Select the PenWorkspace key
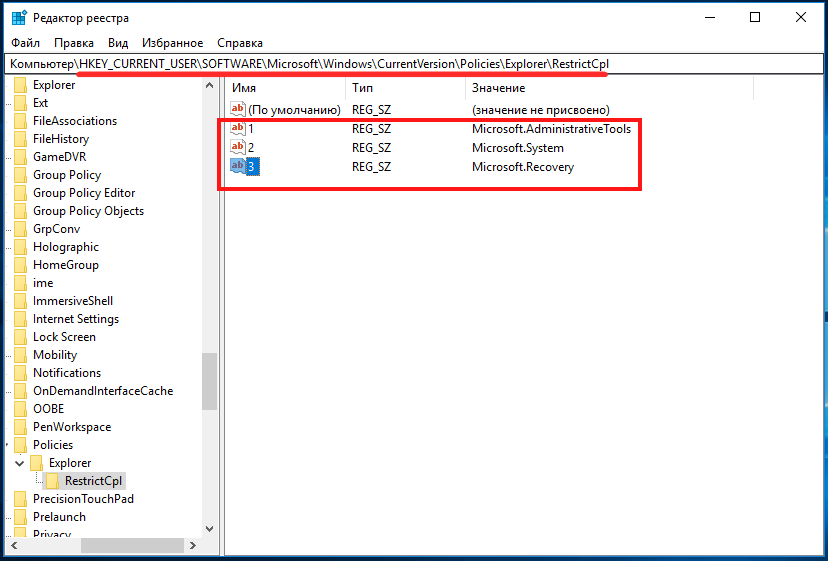Screen dimensions: 828x561 tap(72, 427)
